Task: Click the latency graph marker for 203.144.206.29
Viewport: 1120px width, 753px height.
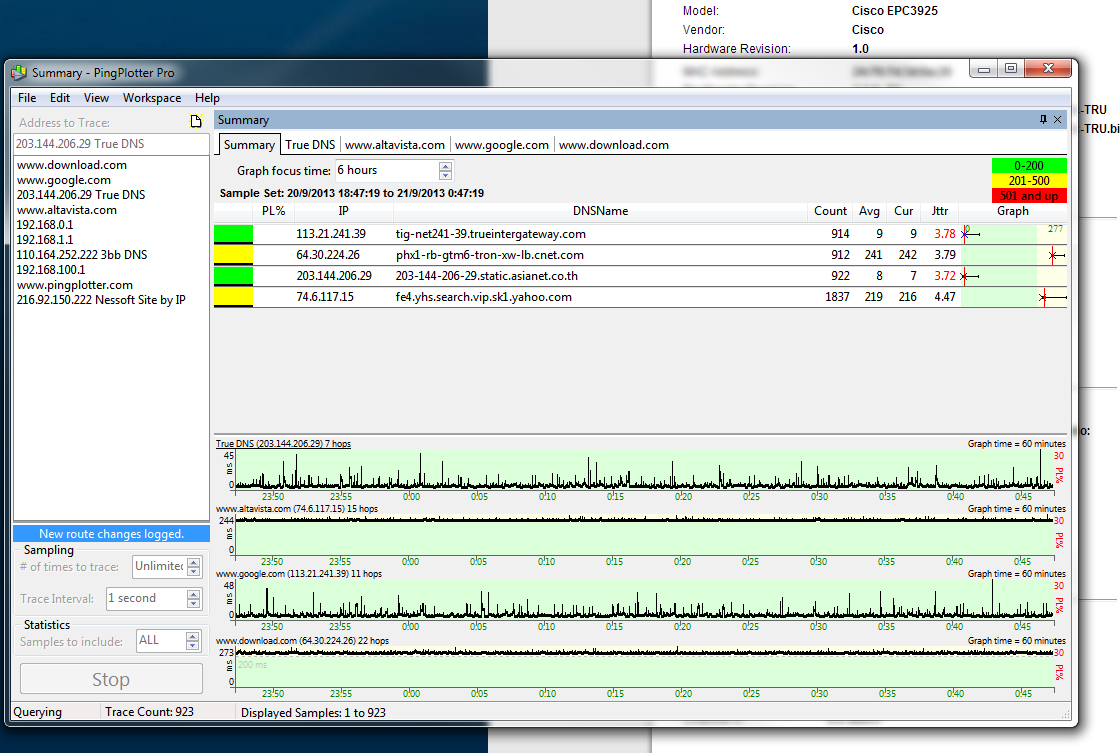Action: point(964,276)
